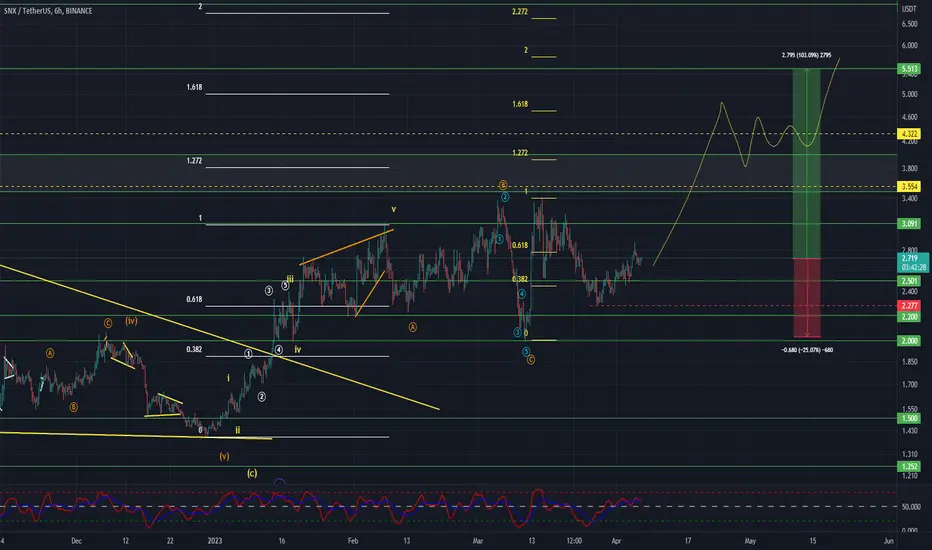Click the Apr label on time axis
932x550 pixels.
(616, 541)
